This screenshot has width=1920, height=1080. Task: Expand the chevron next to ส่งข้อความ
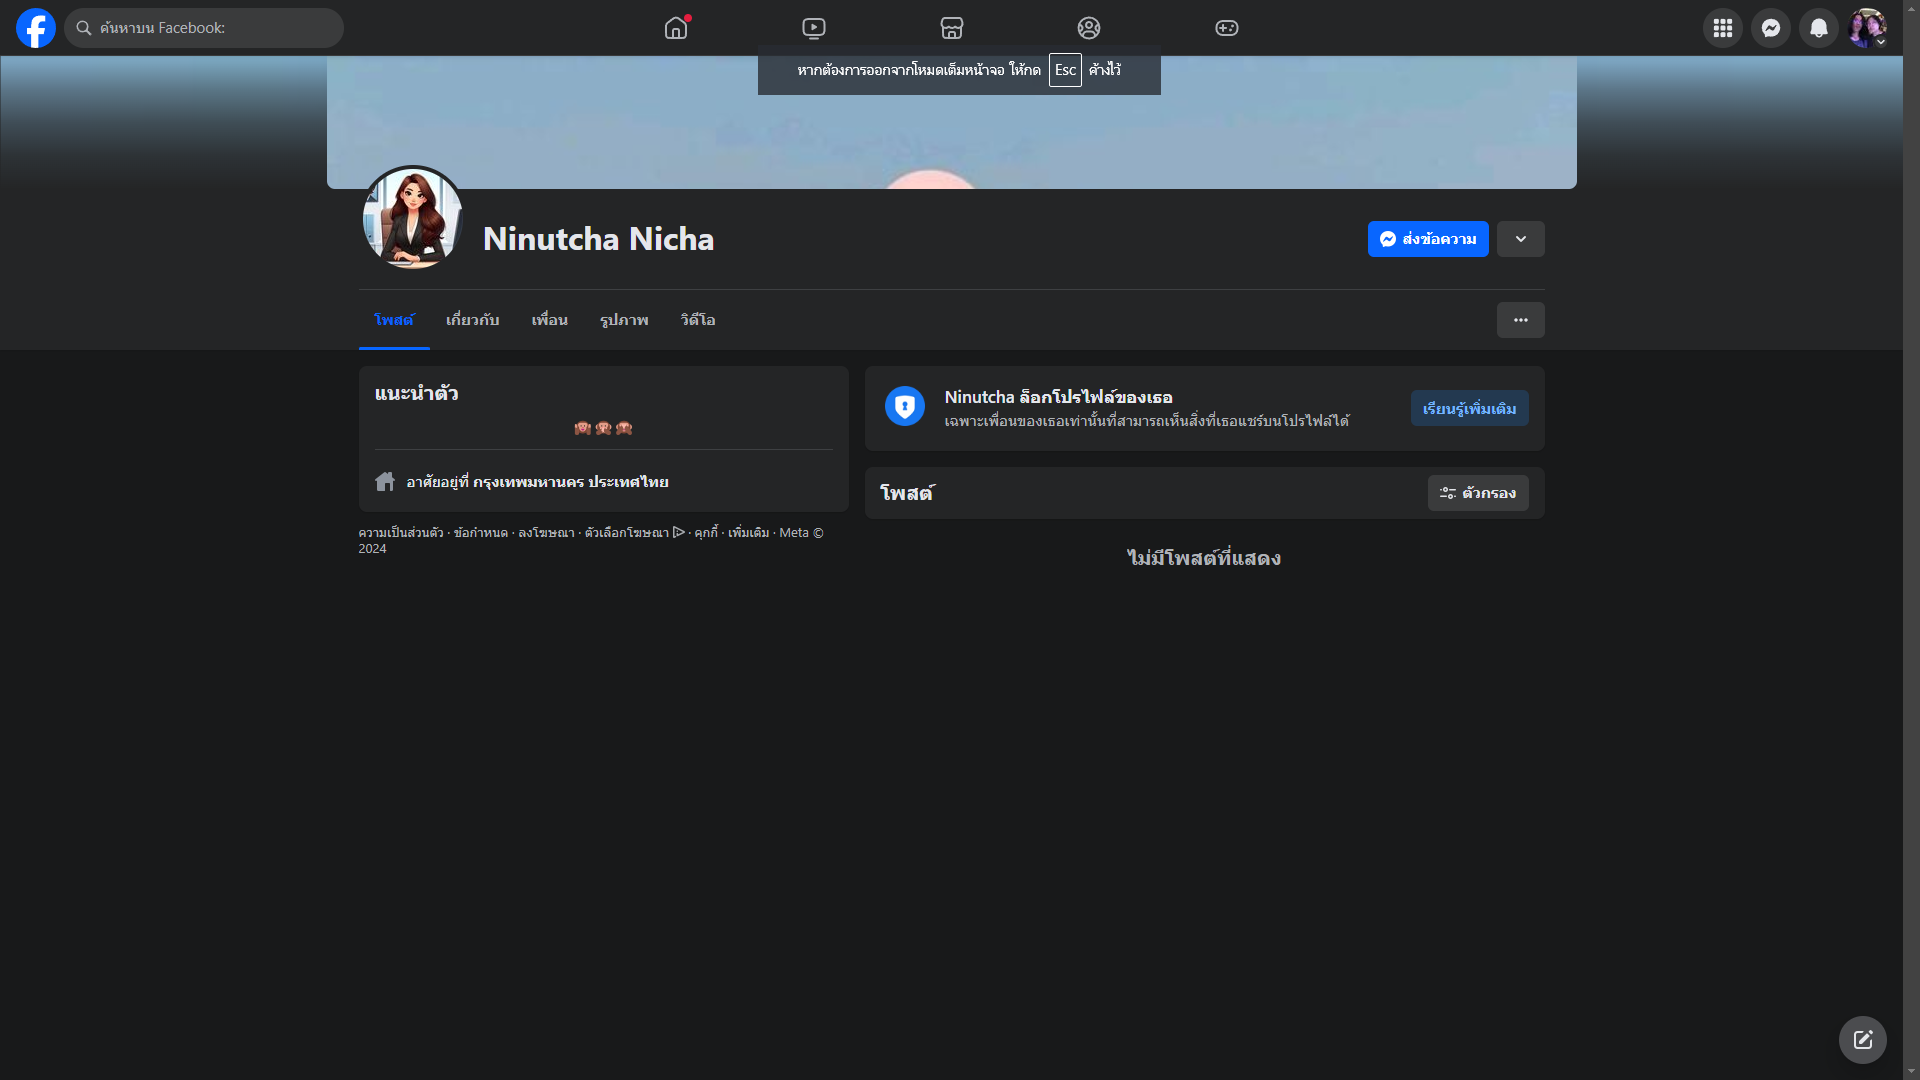tap(1520, 239)
